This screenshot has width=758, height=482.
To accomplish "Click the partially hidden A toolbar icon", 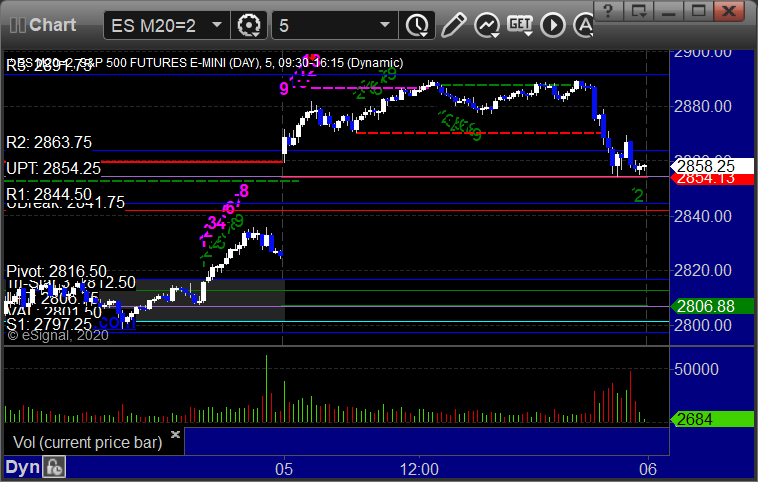I will (x=584, y=25).
